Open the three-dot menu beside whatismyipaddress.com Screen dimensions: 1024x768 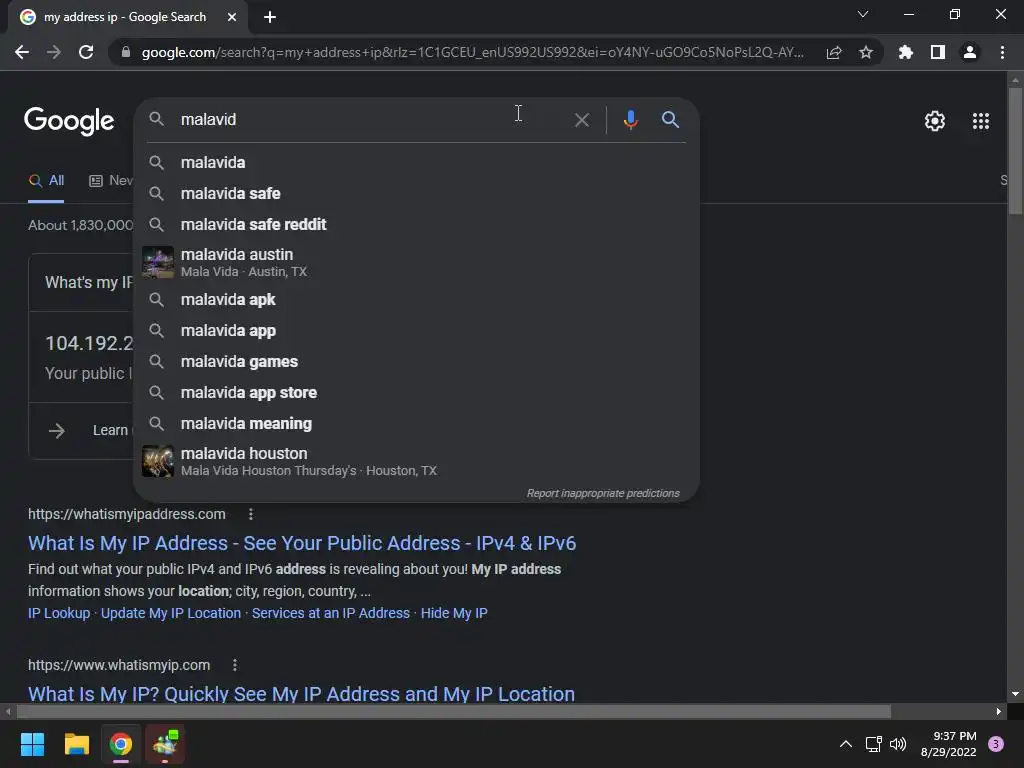251,515
